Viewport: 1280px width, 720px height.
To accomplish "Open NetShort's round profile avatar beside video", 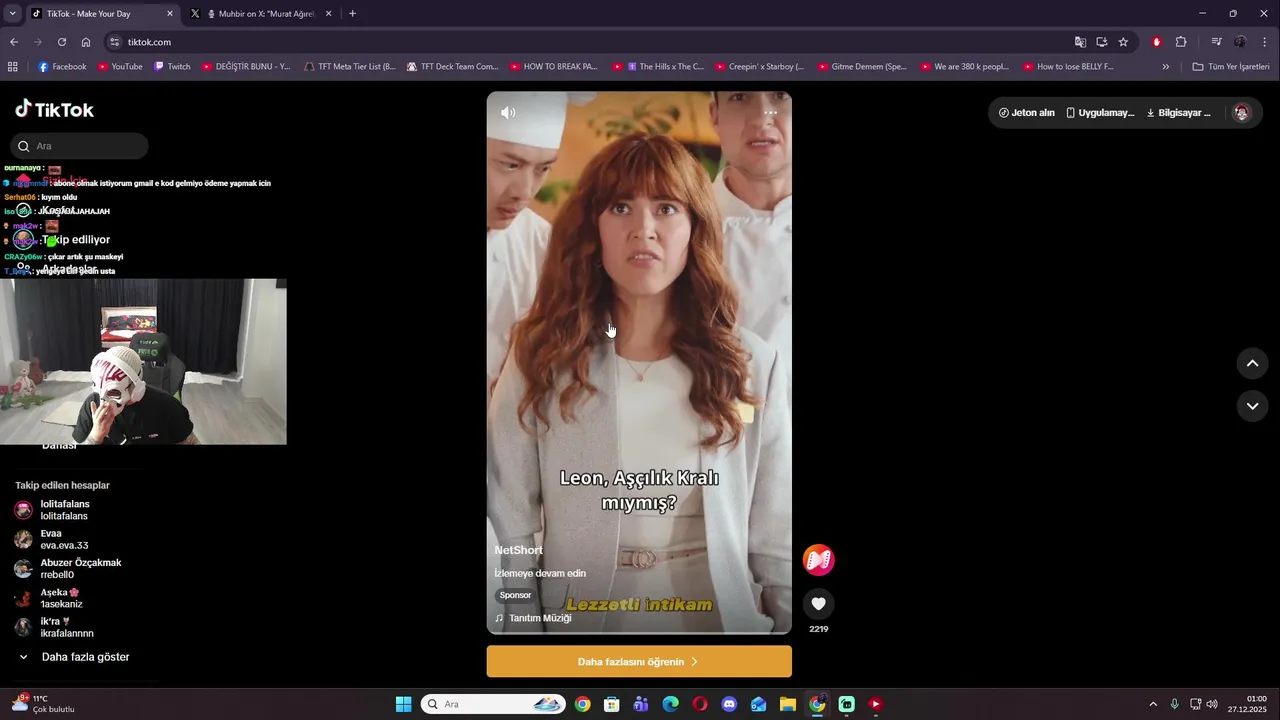I will pyautogui.click(x=818, y=560).
